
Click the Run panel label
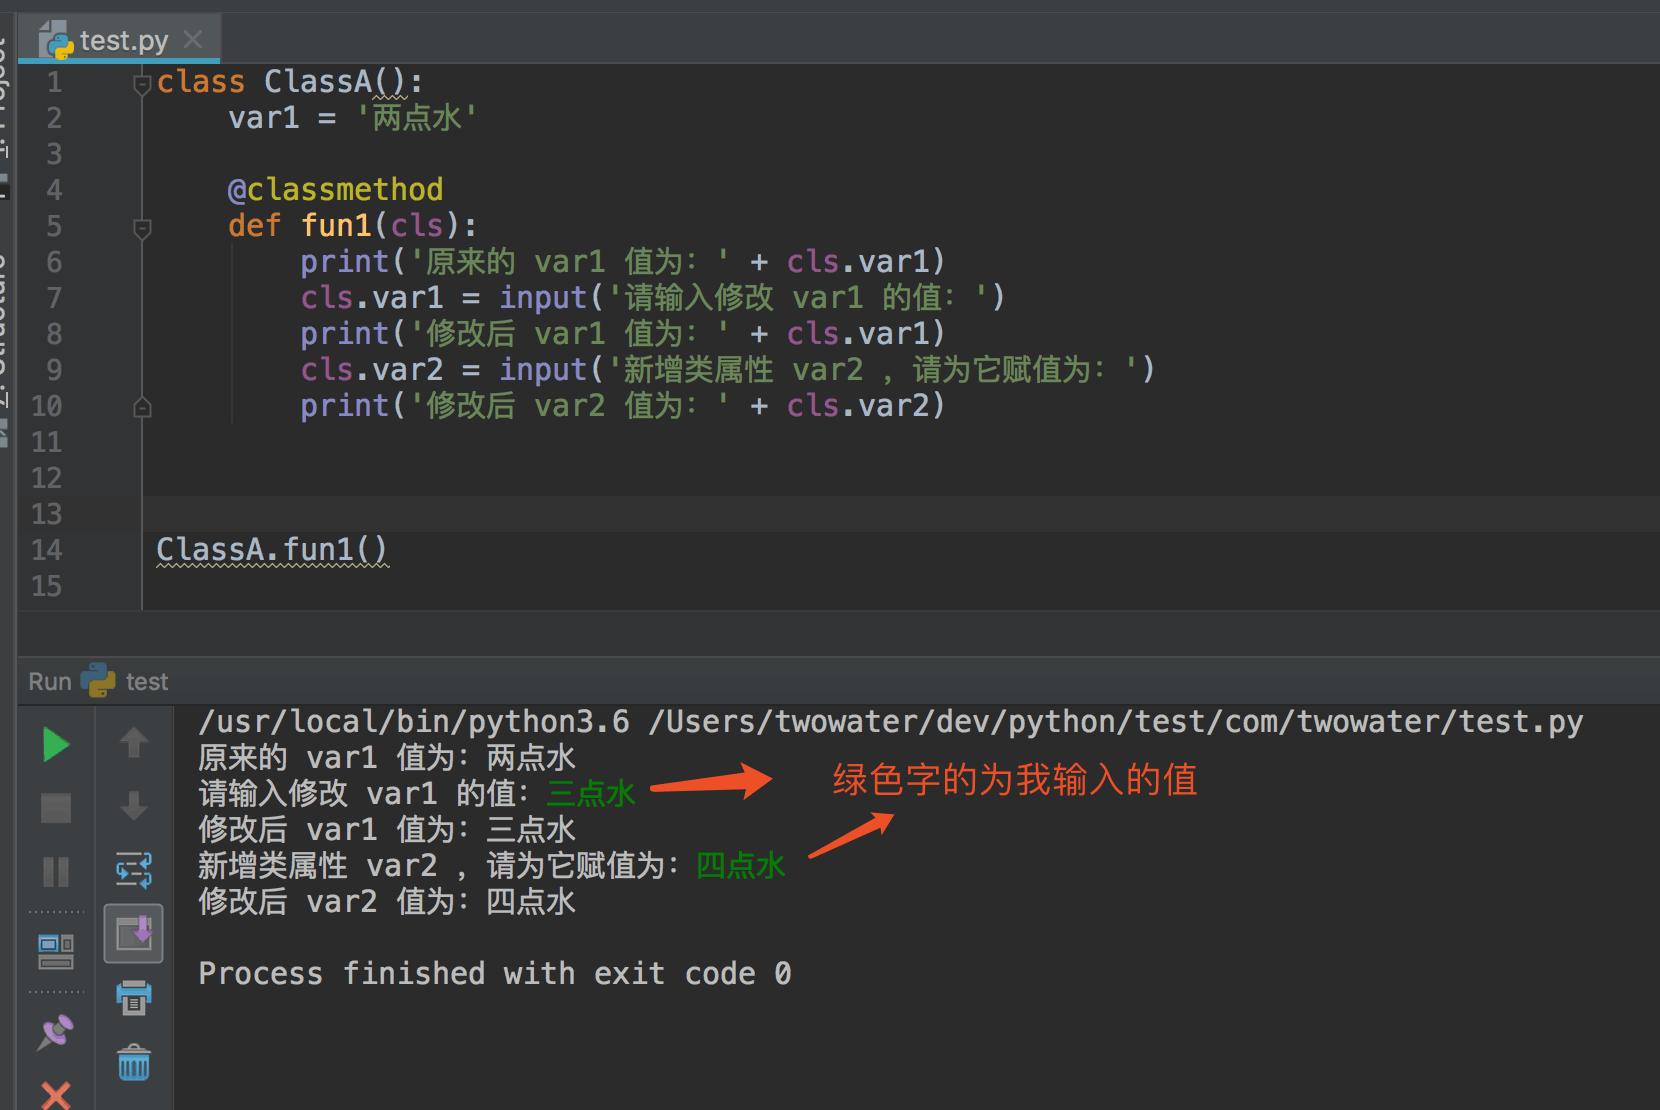[x=50, y=682]
